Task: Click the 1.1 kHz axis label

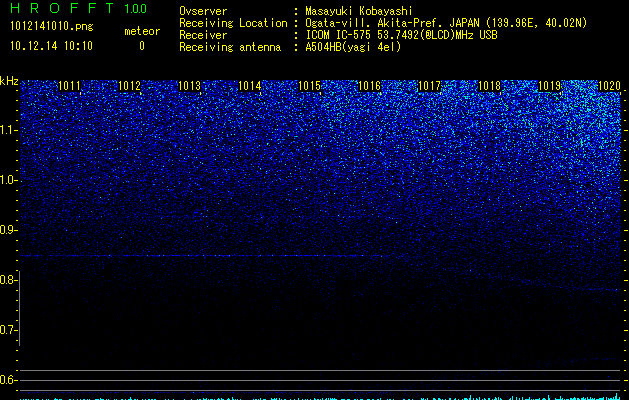Action: point(8,130)
